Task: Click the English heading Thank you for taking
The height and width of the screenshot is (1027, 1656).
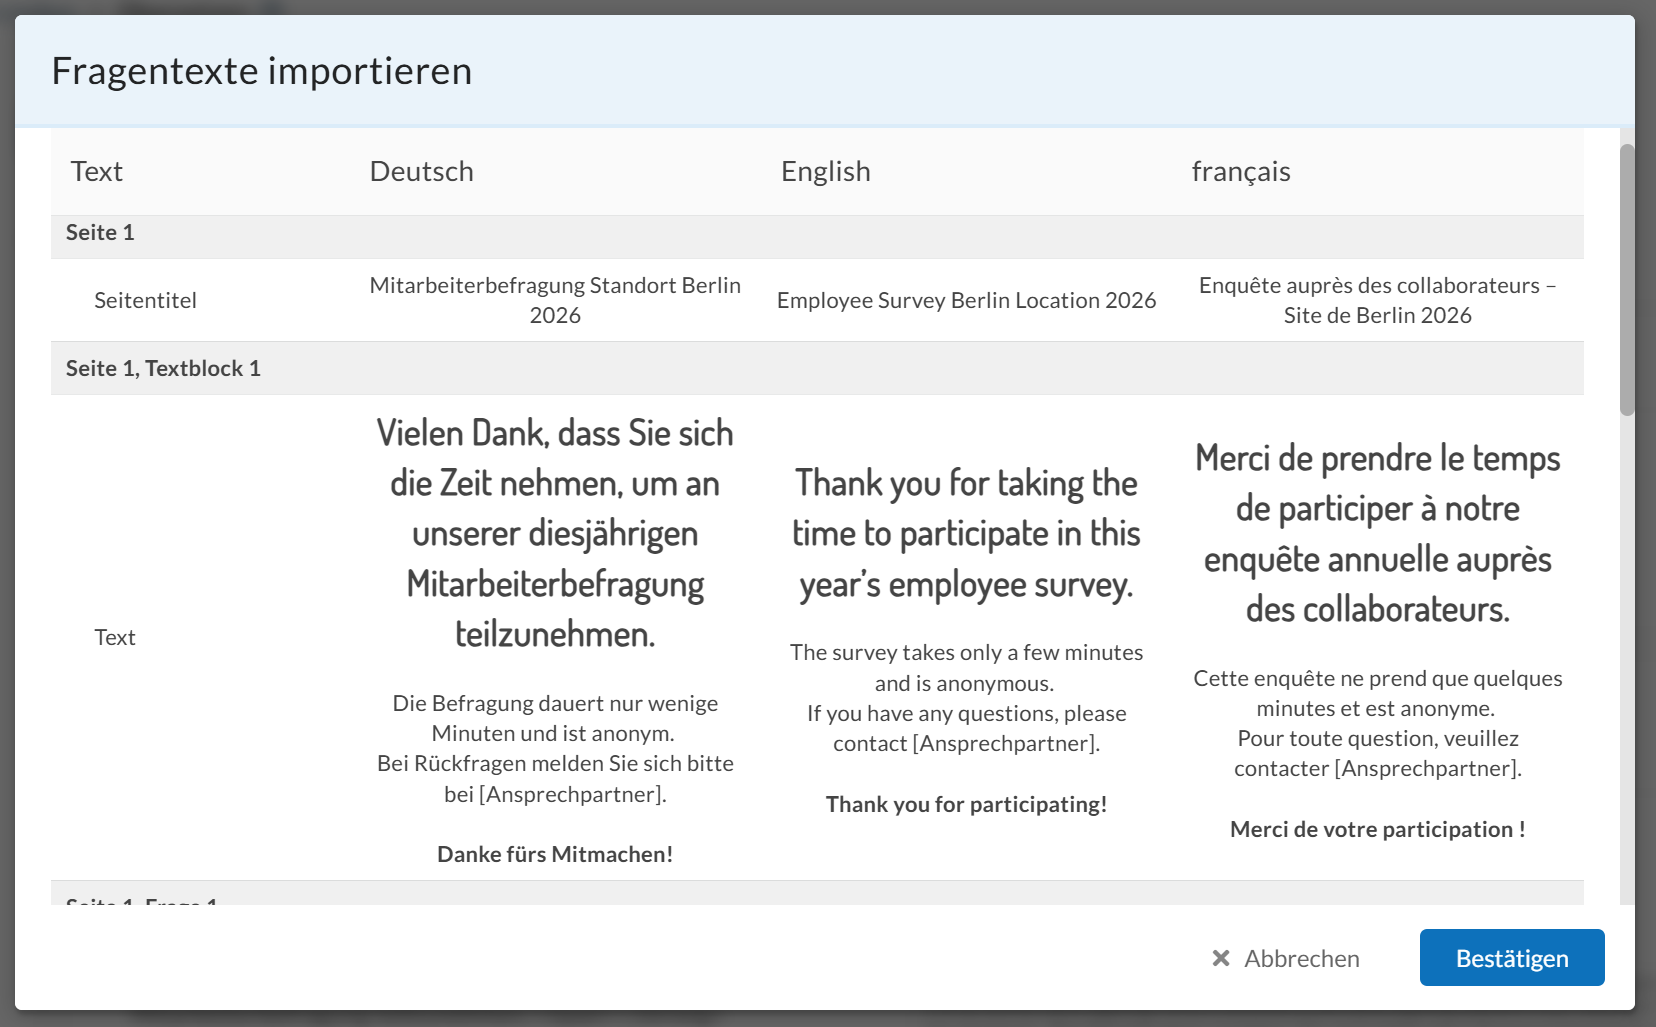Action: point(966,533)
